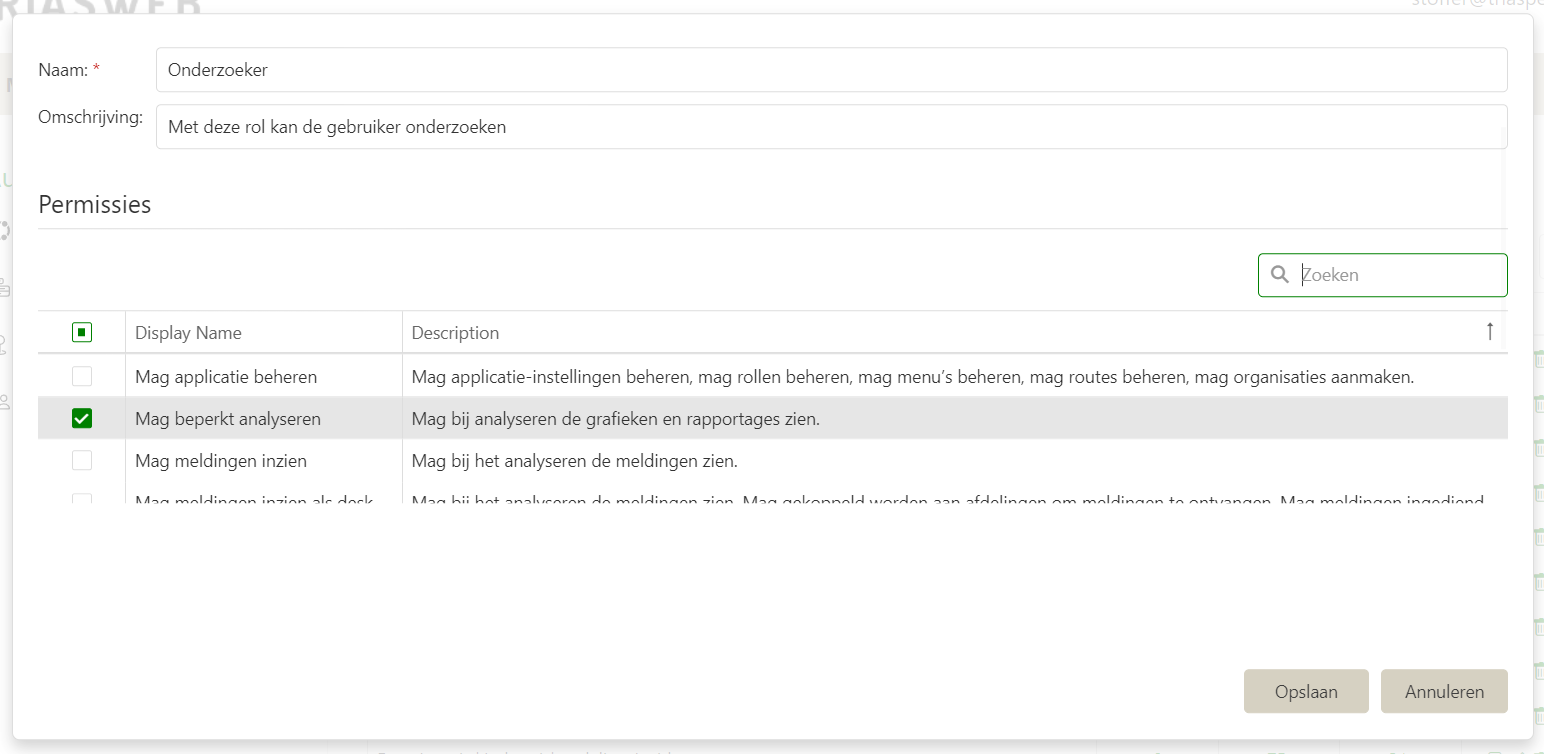Enable the 'Mag applicatie beheren' checkbox
Screen dimensions: 1544x754
point(82,377)
